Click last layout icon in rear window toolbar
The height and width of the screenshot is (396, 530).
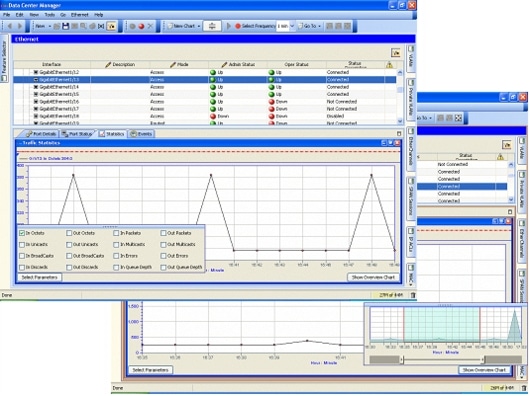coord(458,118)
